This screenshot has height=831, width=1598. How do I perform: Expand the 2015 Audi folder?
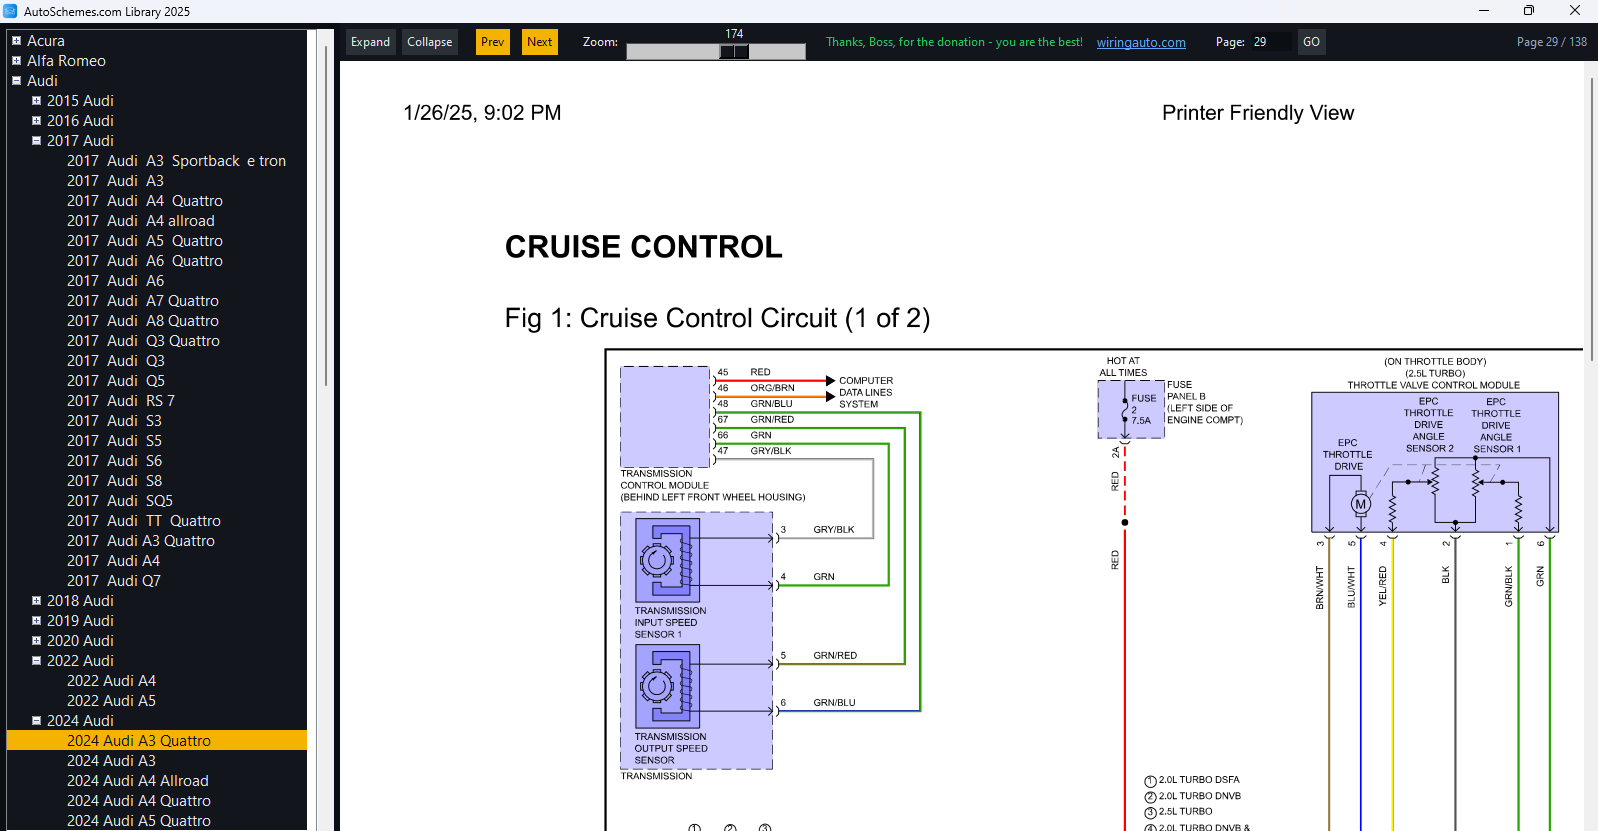[x=36, y=101]
